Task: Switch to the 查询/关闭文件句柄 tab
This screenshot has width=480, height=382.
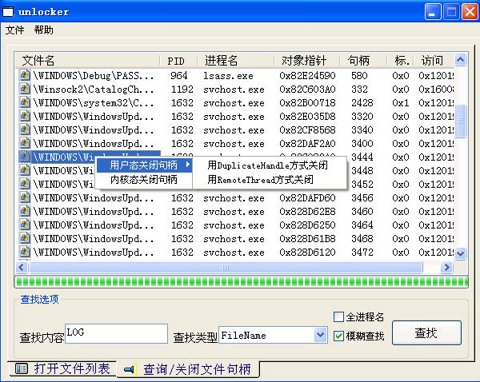Action: 188,369
